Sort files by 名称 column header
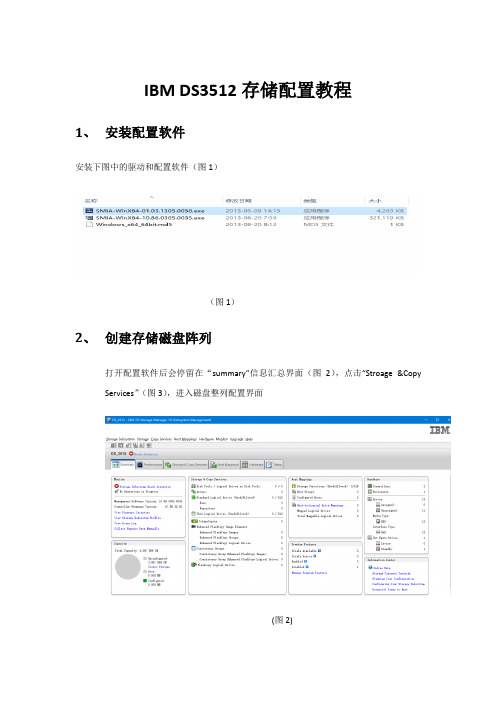The image size is (496, 702). tap(91, 201)
